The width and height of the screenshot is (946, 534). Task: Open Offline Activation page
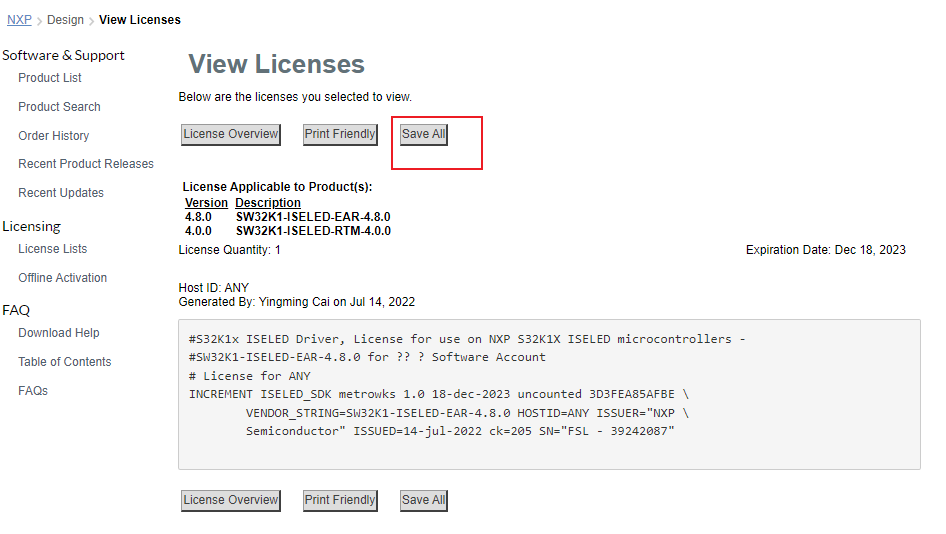62,278
